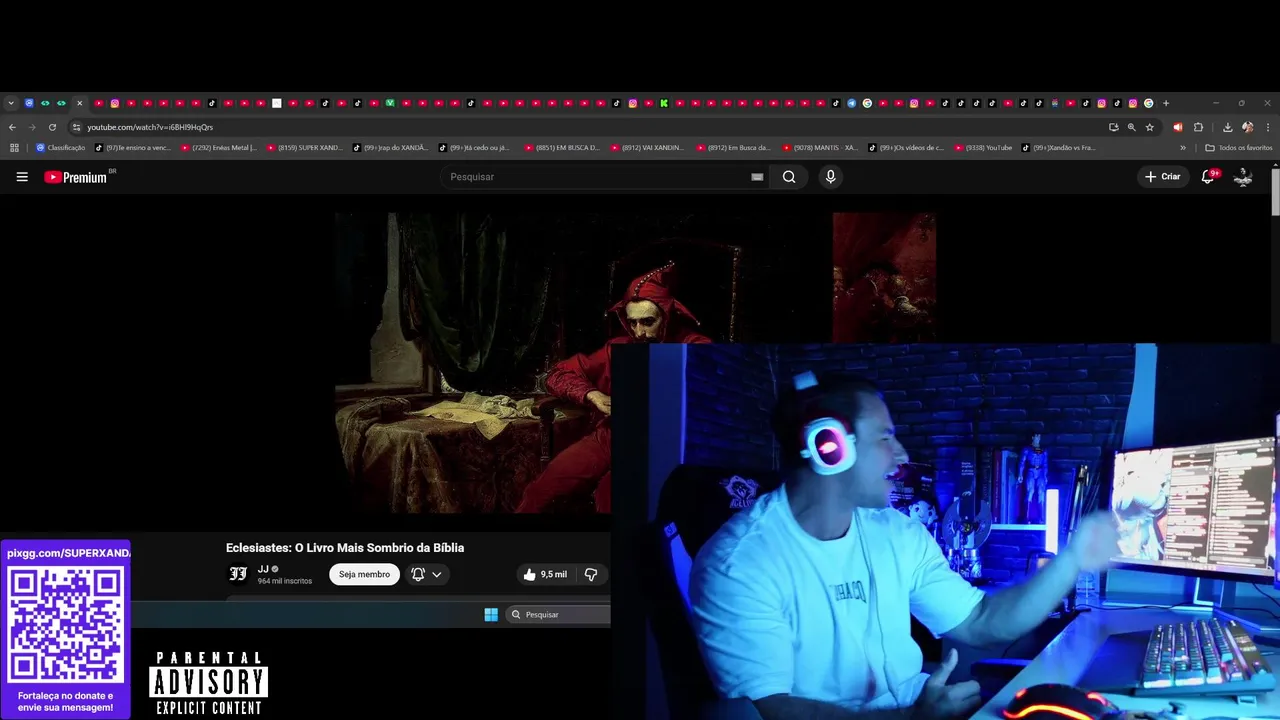This screenshot has width=1280, height=720.
Task: Click the pixgg.com/SUPERXANDAO overlay link
Action: pos(68,553)
